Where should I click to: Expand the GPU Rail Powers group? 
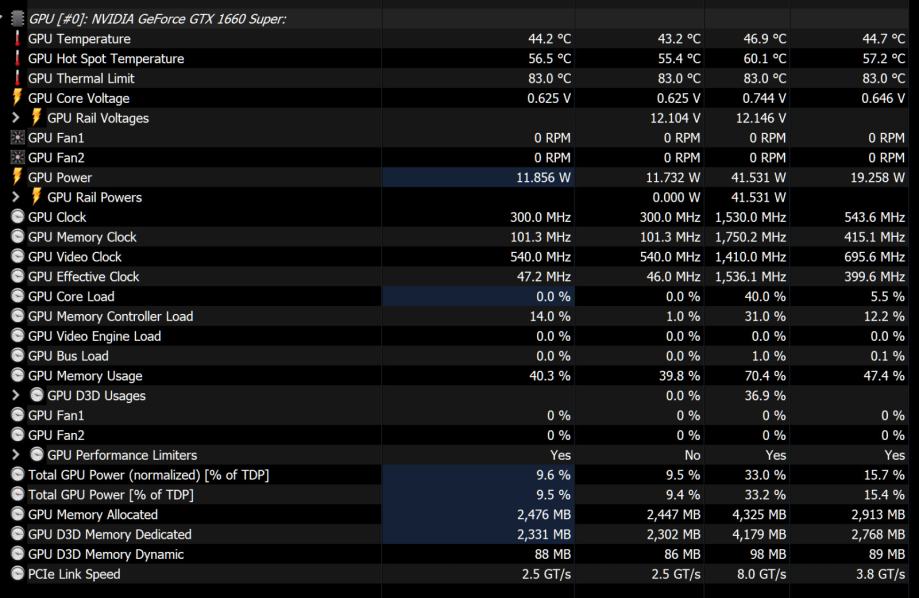pos(15,197)
